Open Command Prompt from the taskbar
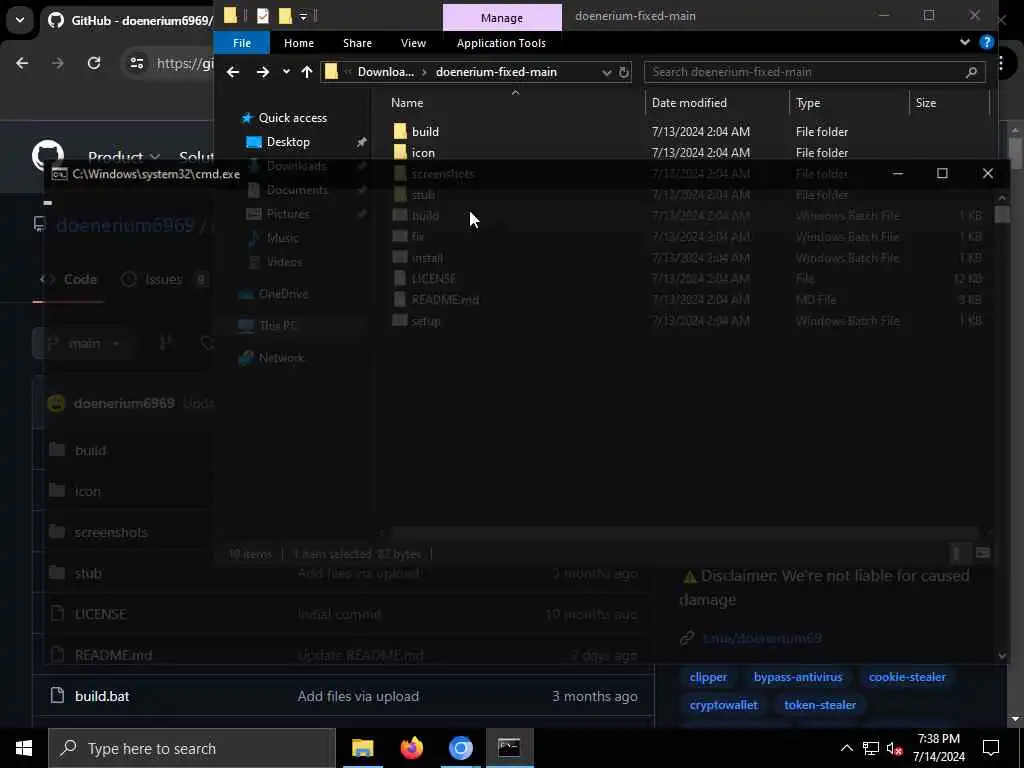Image resolution: width=1024 pixels, height=768 pixels. [x=509, y=748]
